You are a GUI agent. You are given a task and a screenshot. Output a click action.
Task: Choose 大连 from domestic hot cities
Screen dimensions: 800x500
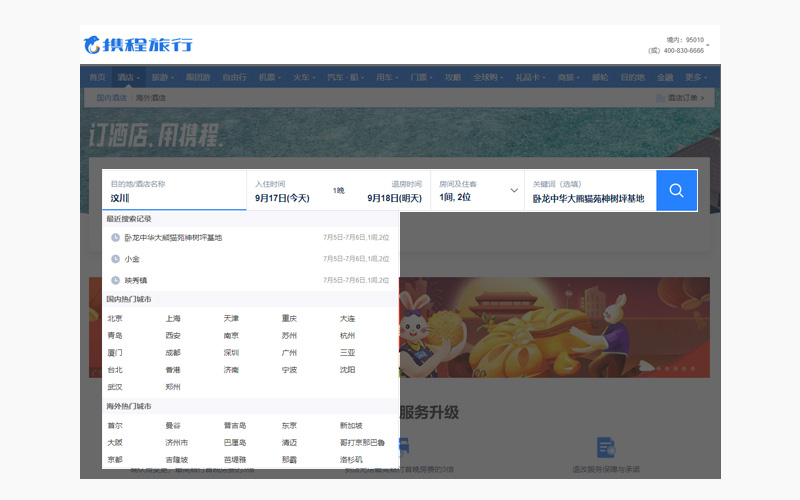(x=347, y=318)
